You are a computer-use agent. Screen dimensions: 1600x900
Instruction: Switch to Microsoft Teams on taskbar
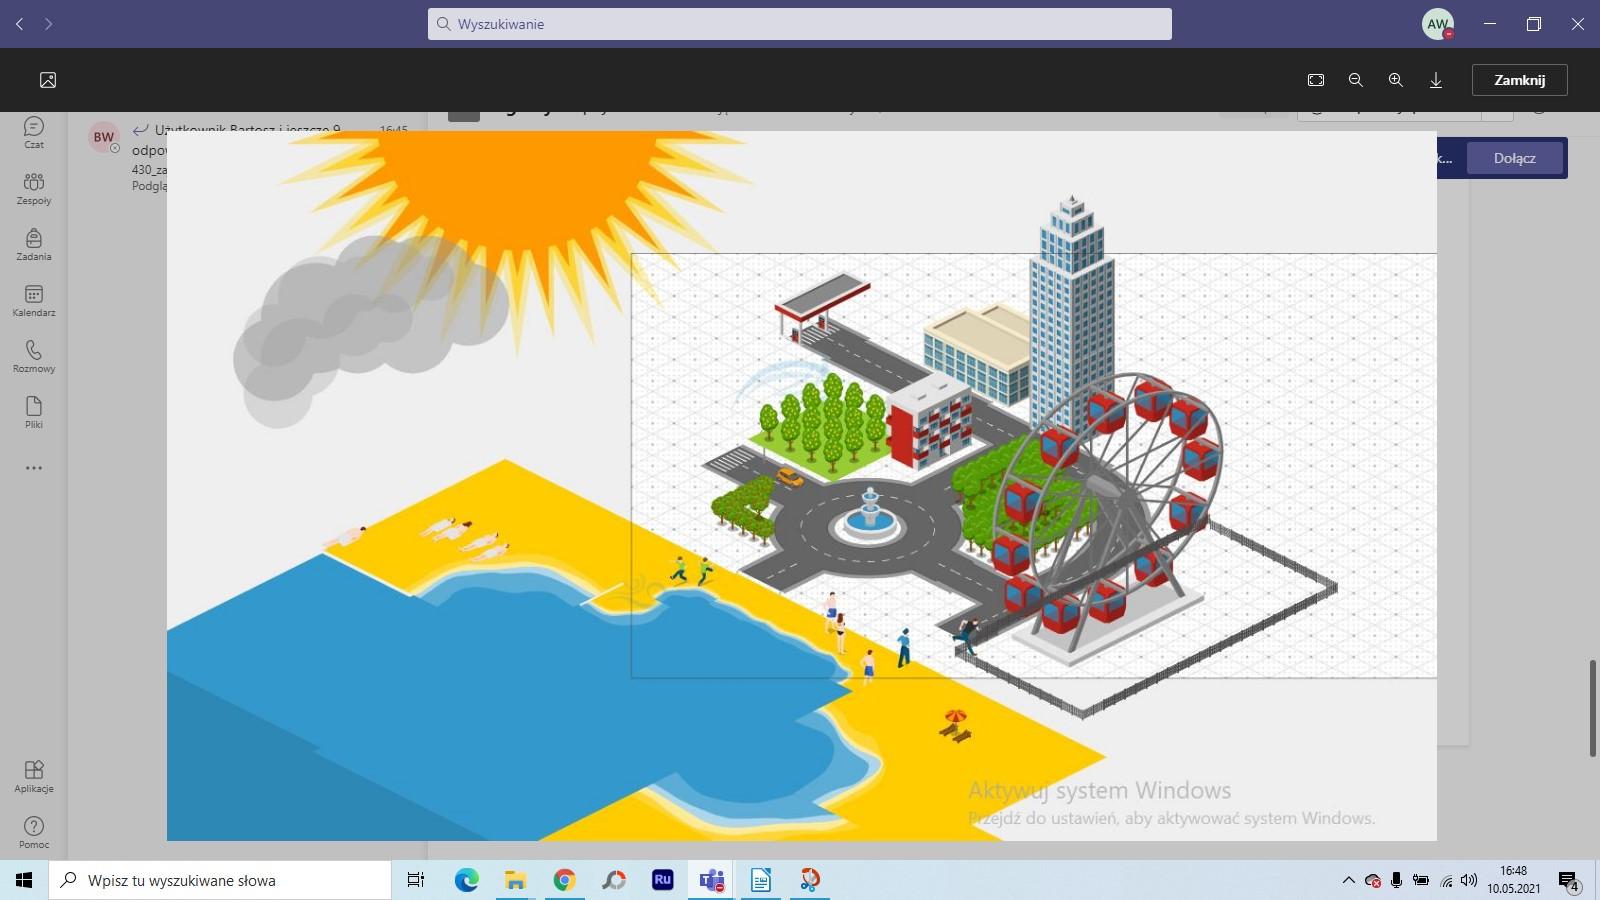(711, 880)
